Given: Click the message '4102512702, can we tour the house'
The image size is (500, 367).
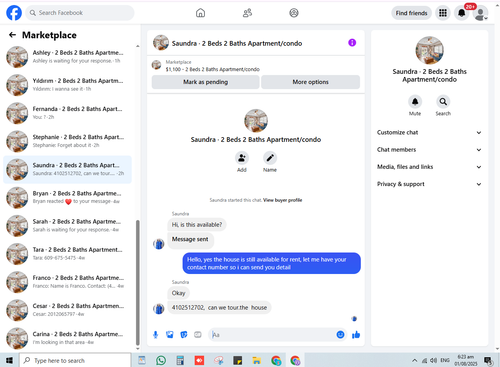Looking at the screenshot, I should pyautogui.click(x=219, y=307).
